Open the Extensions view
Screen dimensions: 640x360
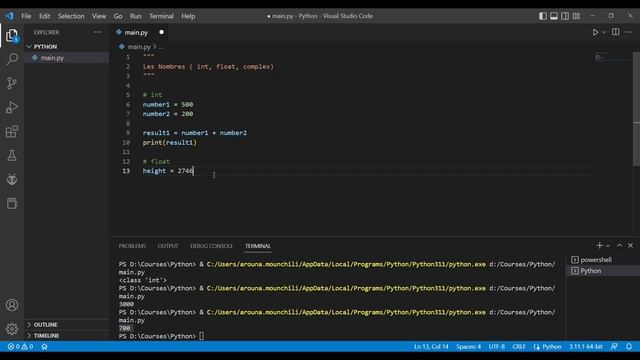click(12, 131)
